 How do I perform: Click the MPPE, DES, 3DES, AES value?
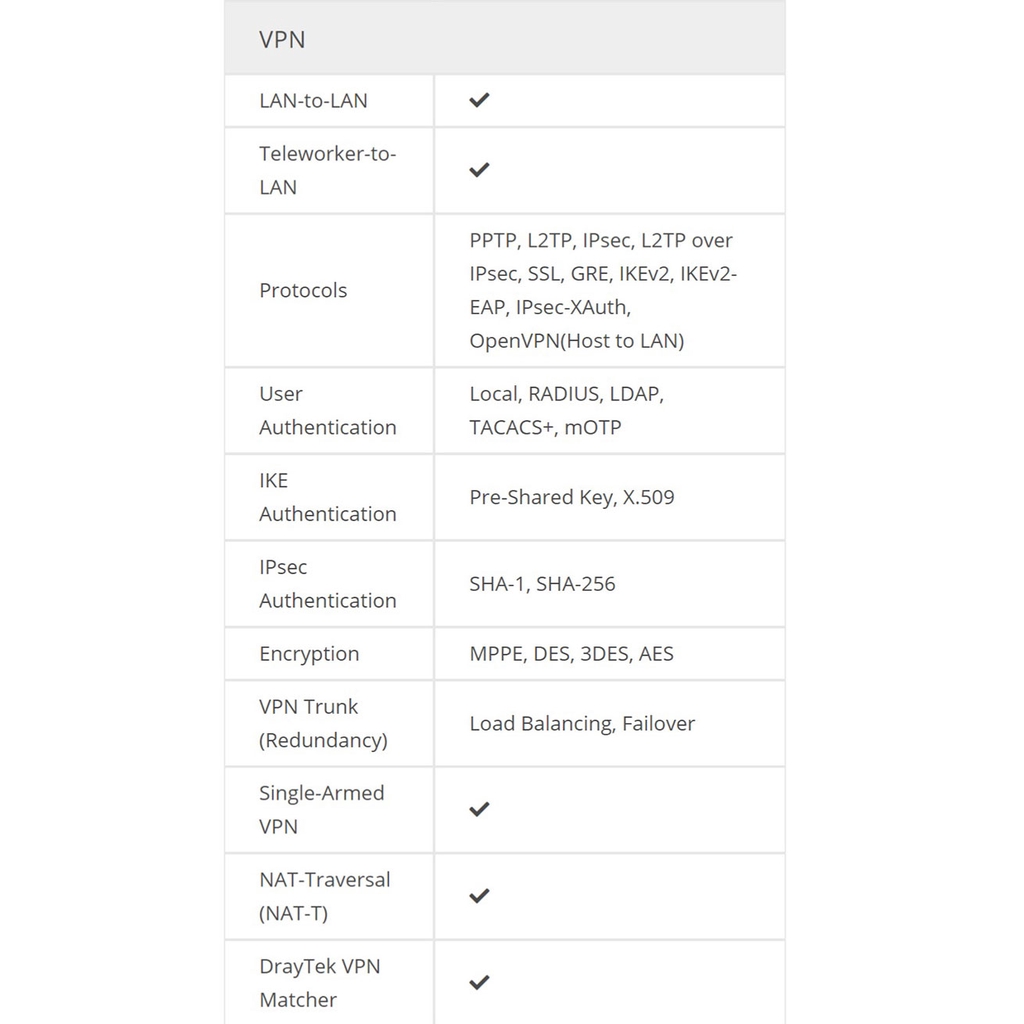tap(571, 654)
